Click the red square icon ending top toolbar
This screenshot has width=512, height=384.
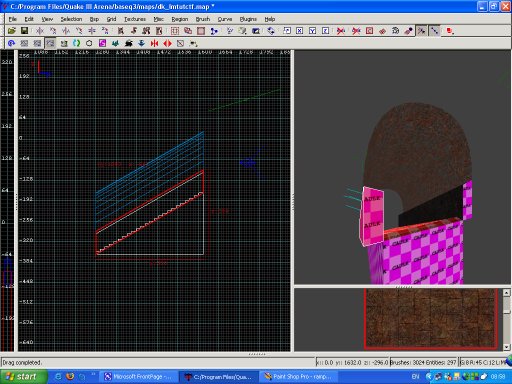450,31
